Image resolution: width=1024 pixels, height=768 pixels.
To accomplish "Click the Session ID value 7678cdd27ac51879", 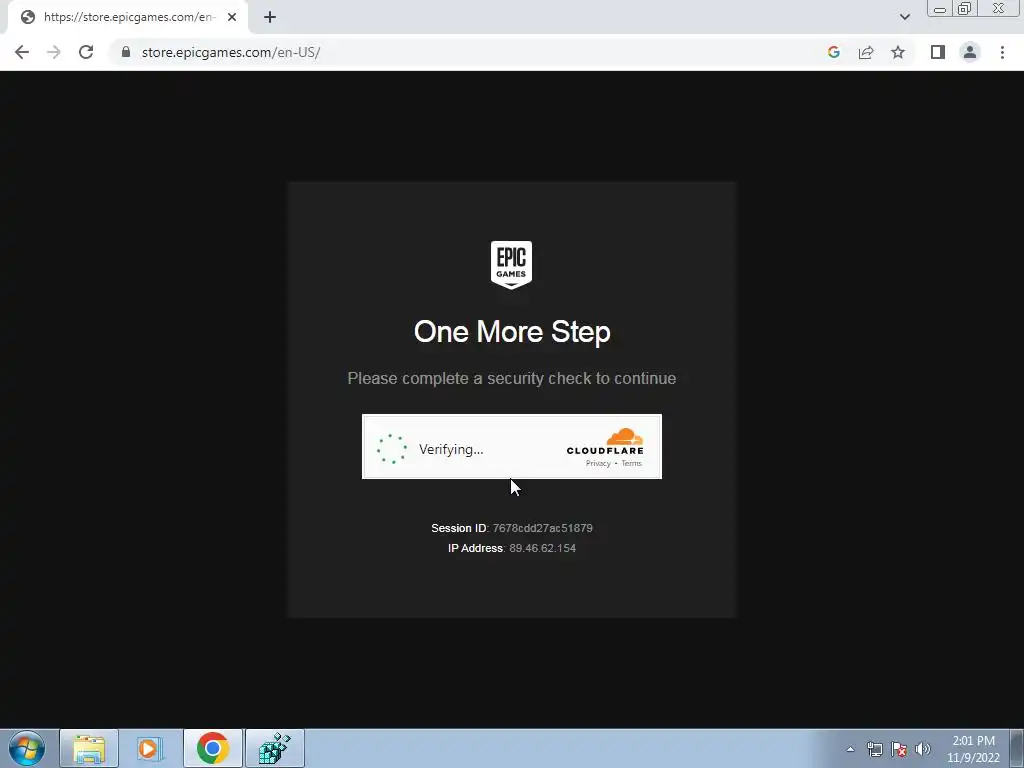I will (x=542, y=528).
